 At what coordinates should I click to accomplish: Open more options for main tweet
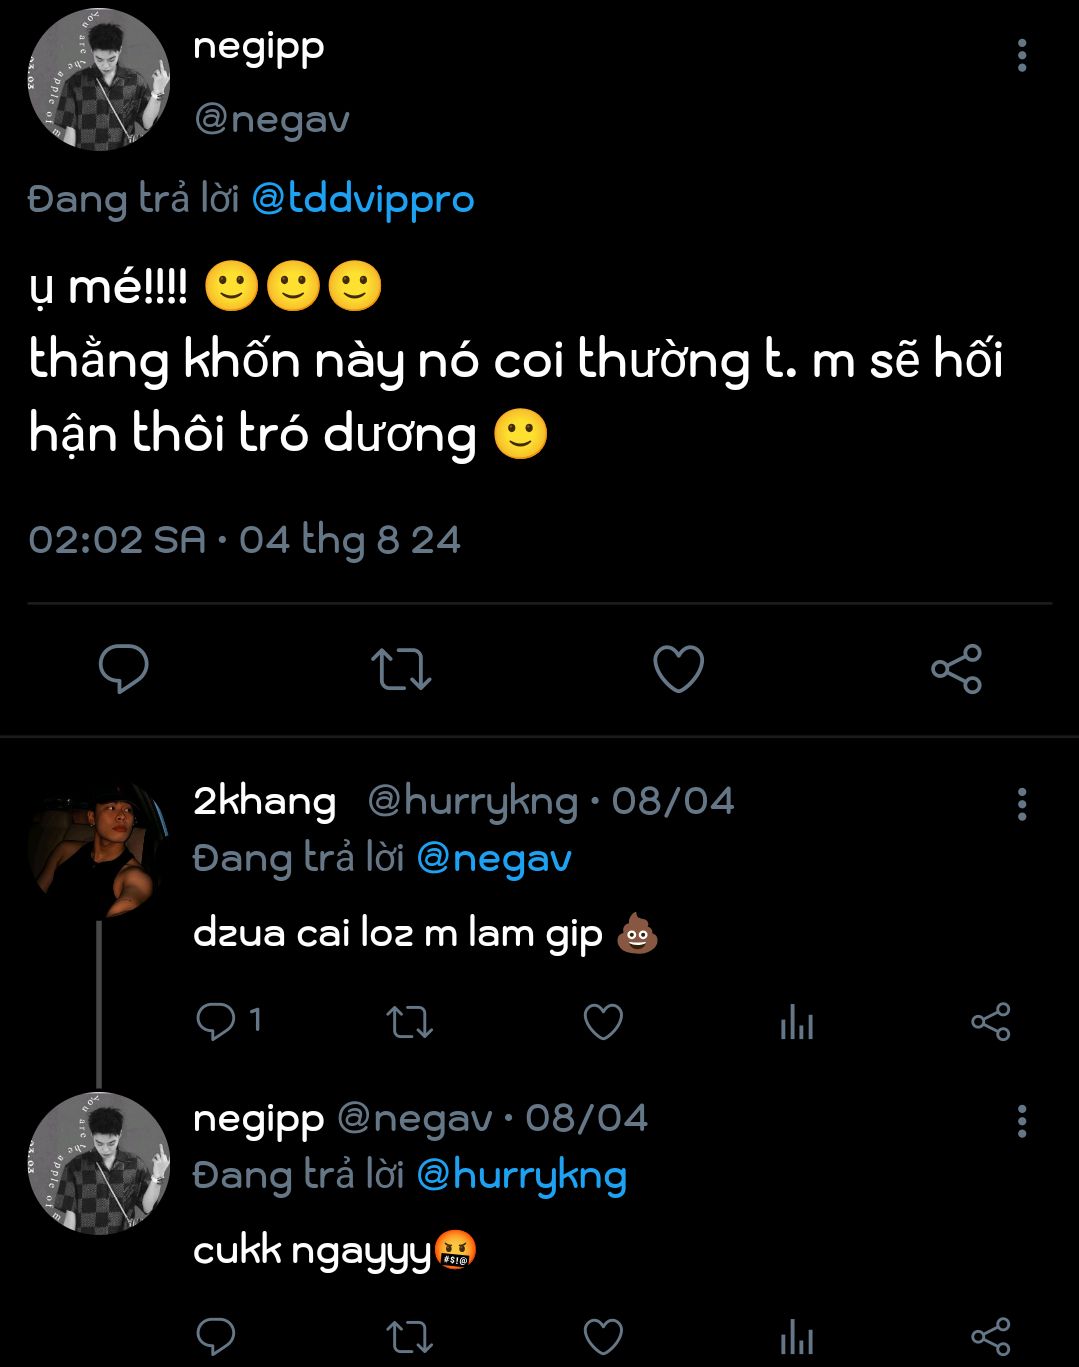[x=1021, y=56]
